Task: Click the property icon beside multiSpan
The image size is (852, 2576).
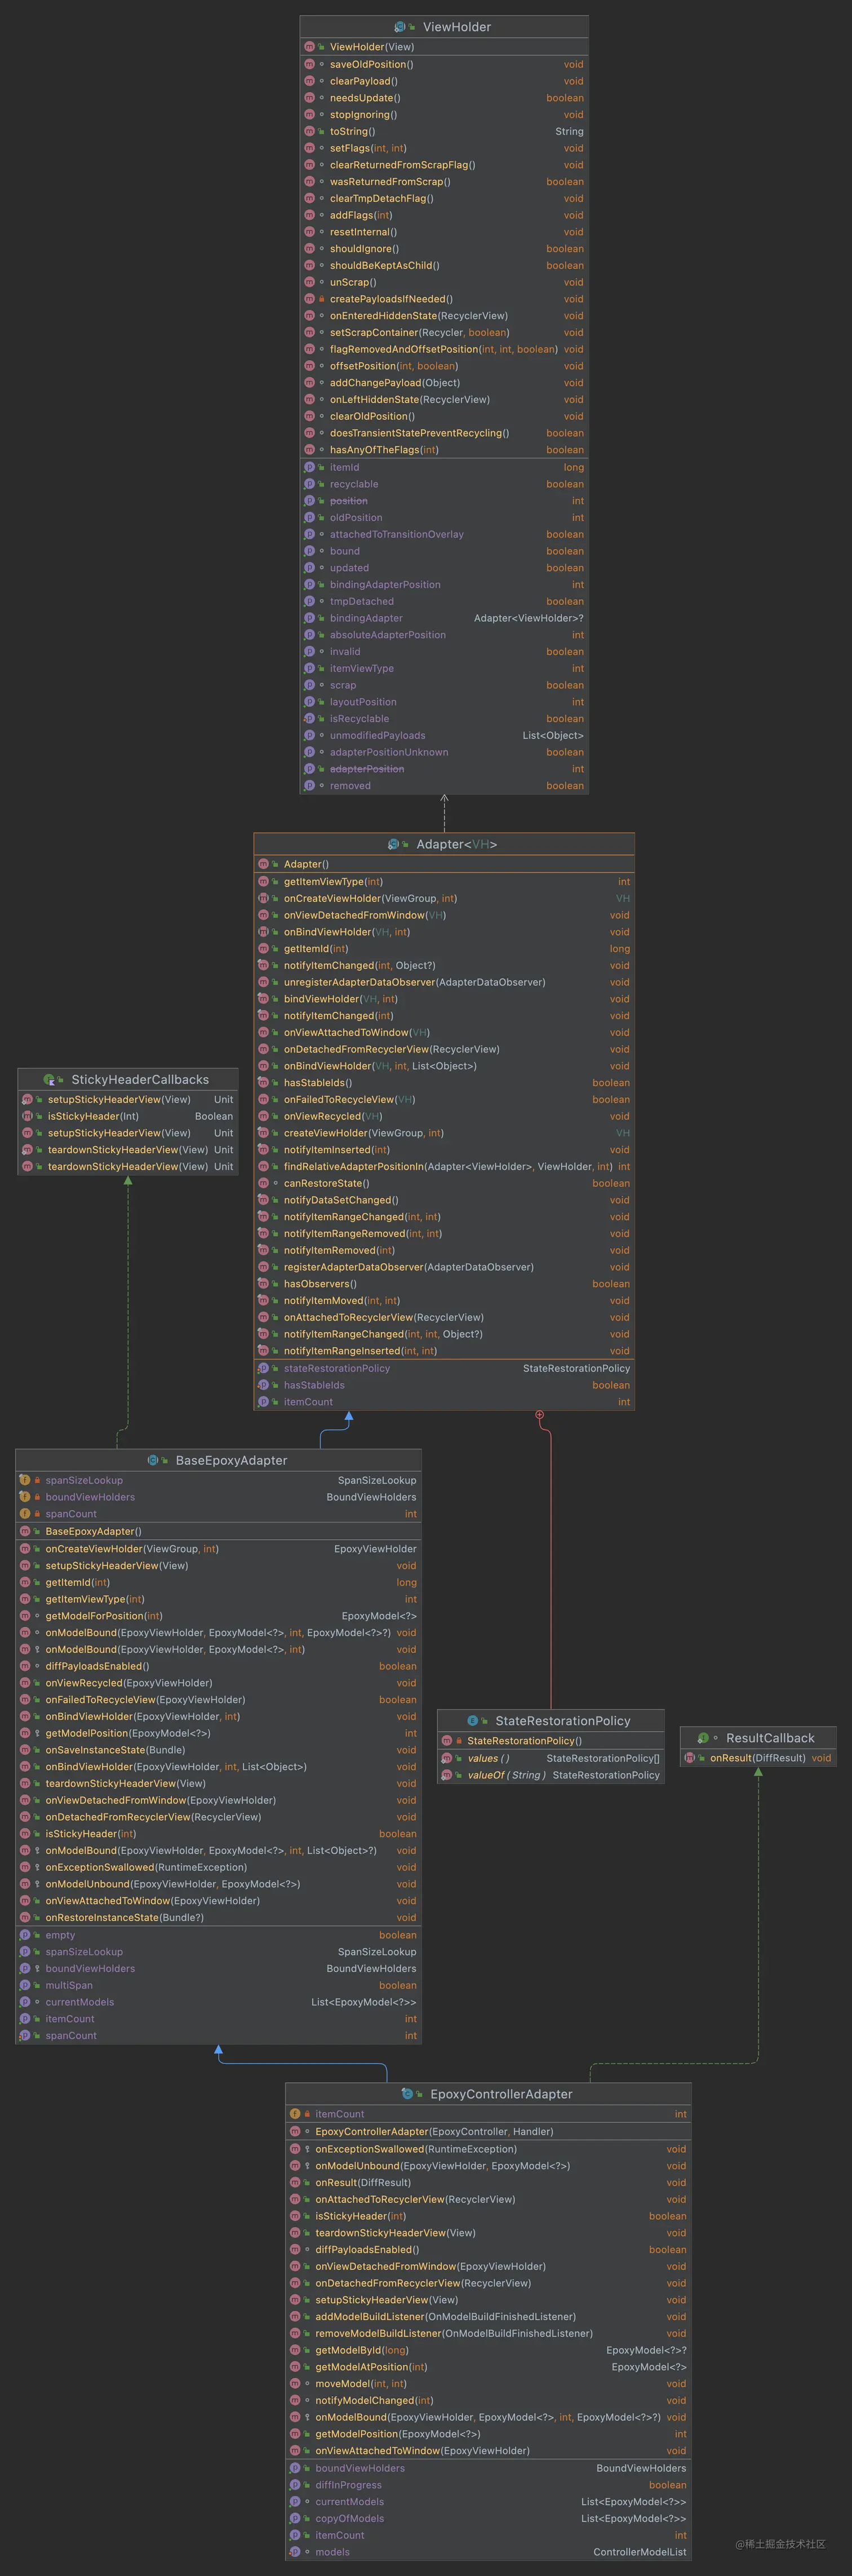Action: coord(25,1985)
